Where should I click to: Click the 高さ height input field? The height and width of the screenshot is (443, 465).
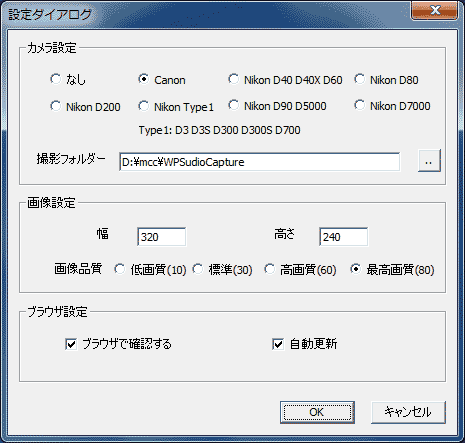click(343, 237)
